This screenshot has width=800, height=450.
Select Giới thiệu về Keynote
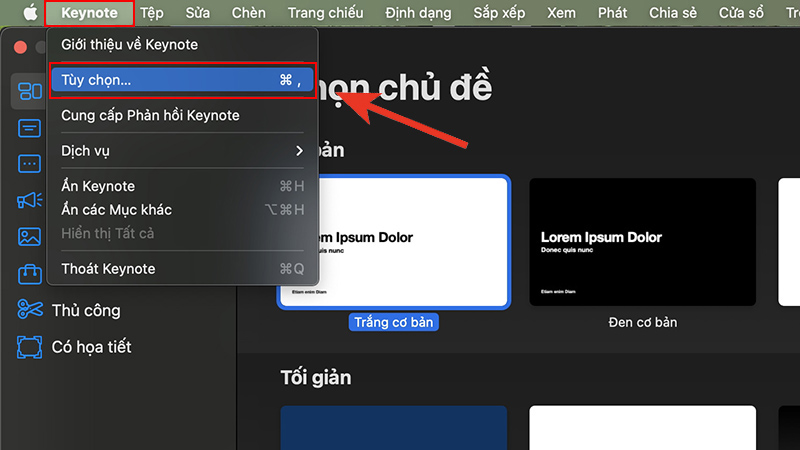point(182,44)
